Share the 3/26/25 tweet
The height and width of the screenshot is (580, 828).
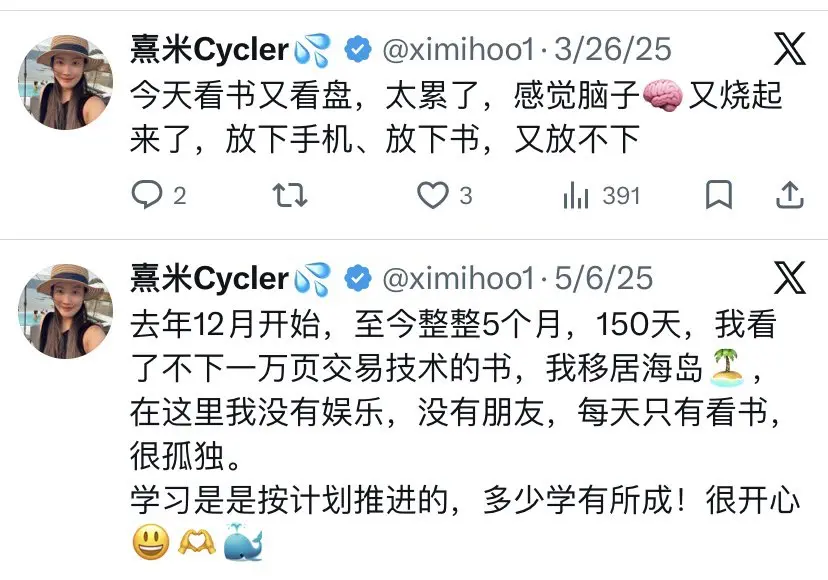(x=789, y=195)
